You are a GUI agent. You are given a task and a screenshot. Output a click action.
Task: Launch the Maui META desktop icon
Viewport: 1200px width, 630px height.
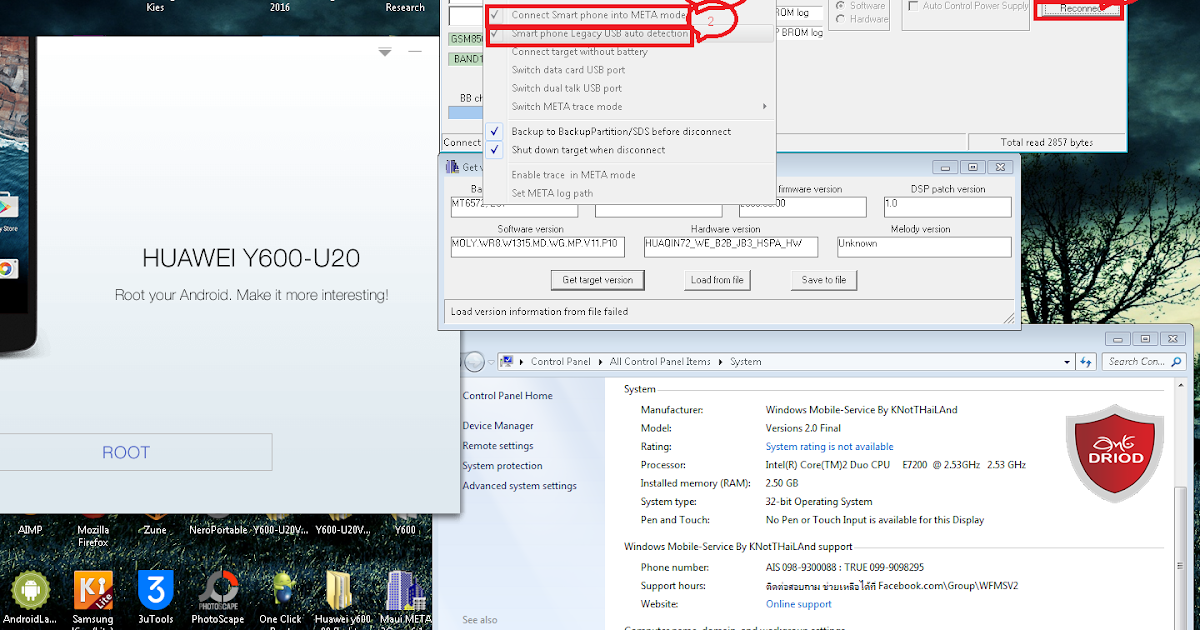coord(406,590)
